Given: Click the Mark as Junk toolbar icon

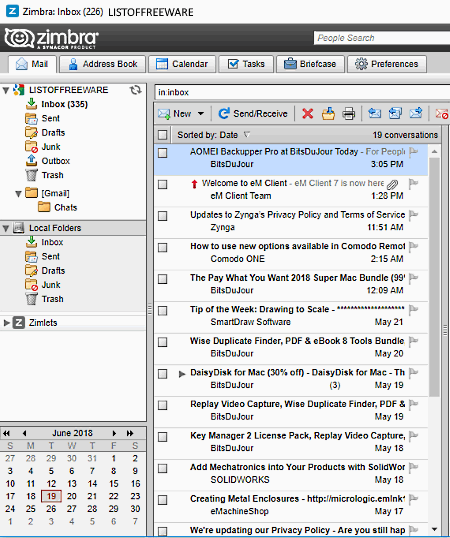Looking at the screenshot, I should [441, 114].
